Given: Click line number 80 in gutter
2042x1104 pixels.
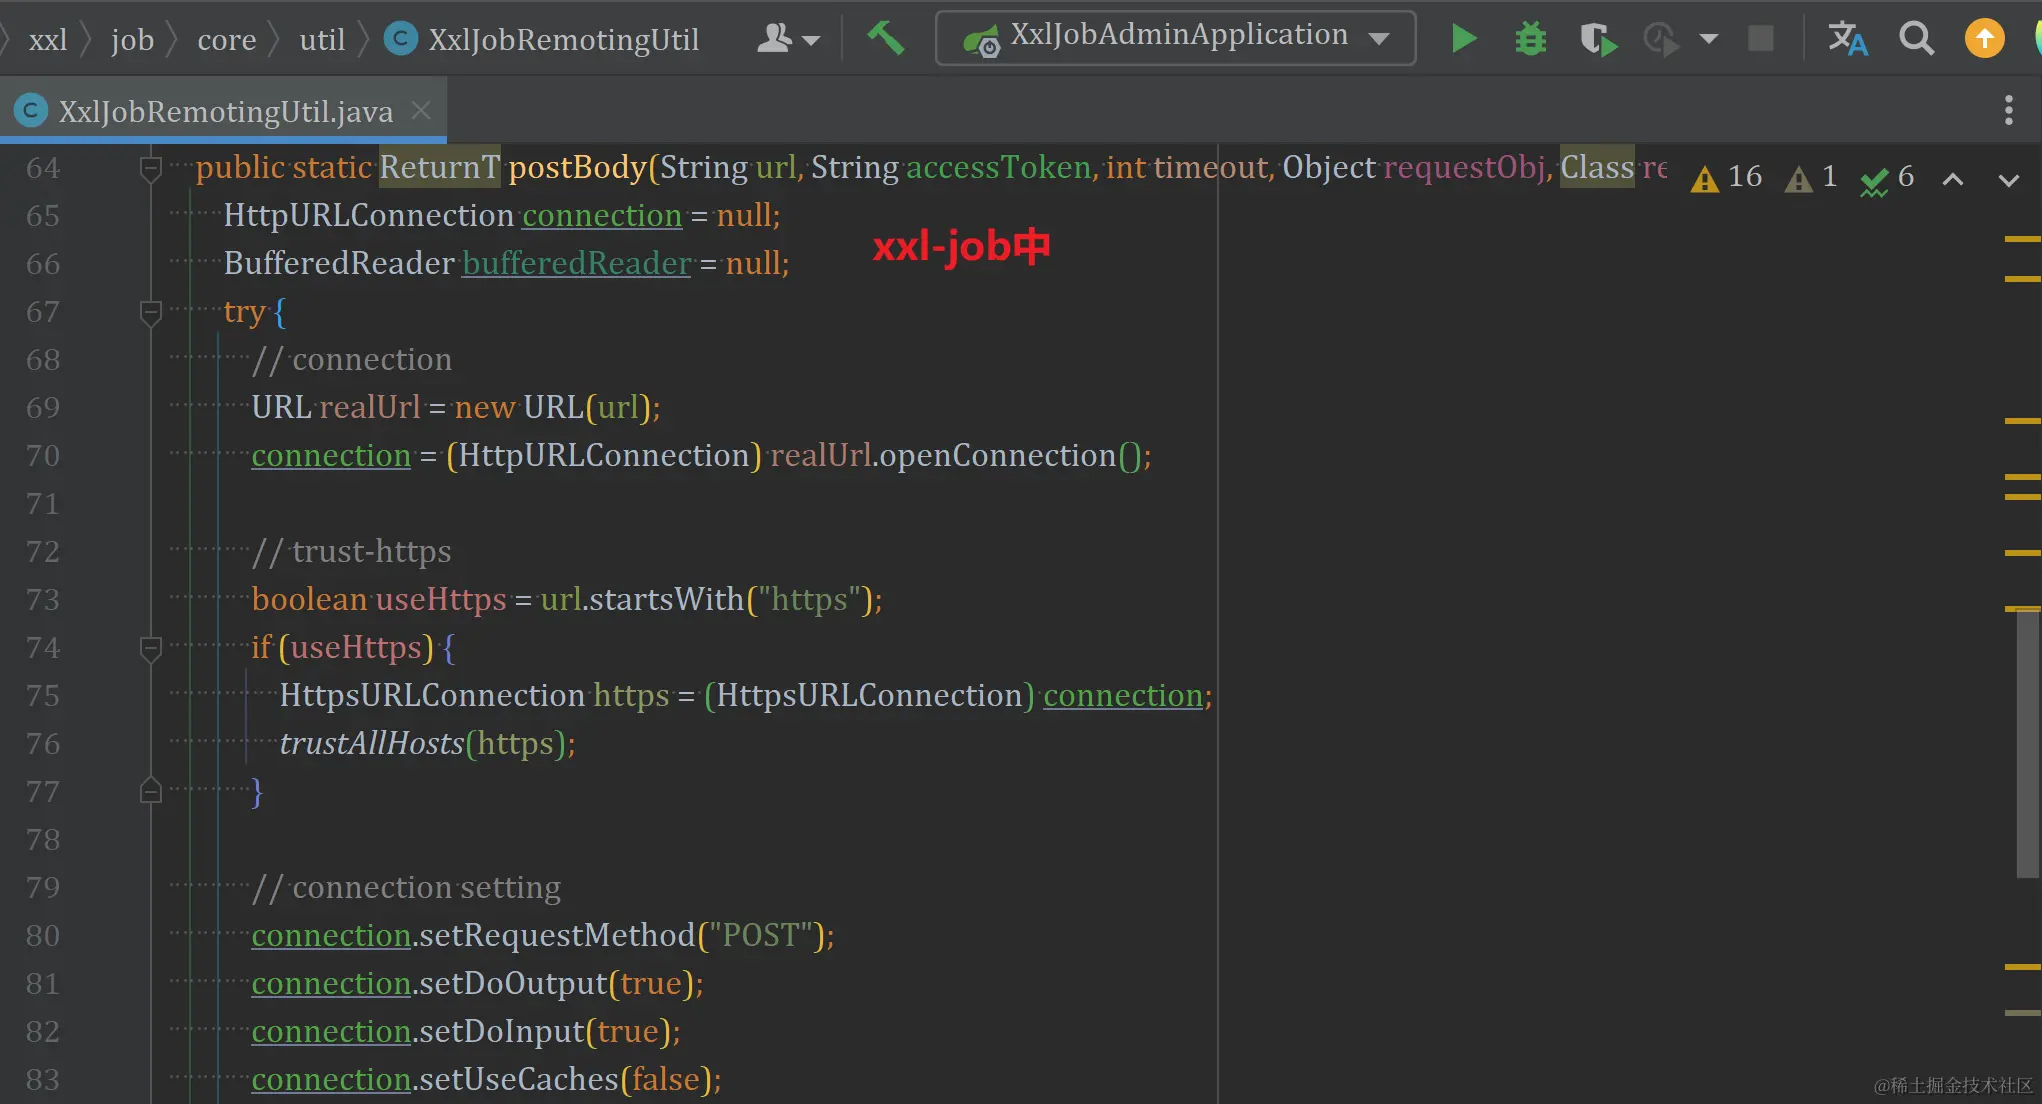Looking at the screenshot, I should (43, 936).
